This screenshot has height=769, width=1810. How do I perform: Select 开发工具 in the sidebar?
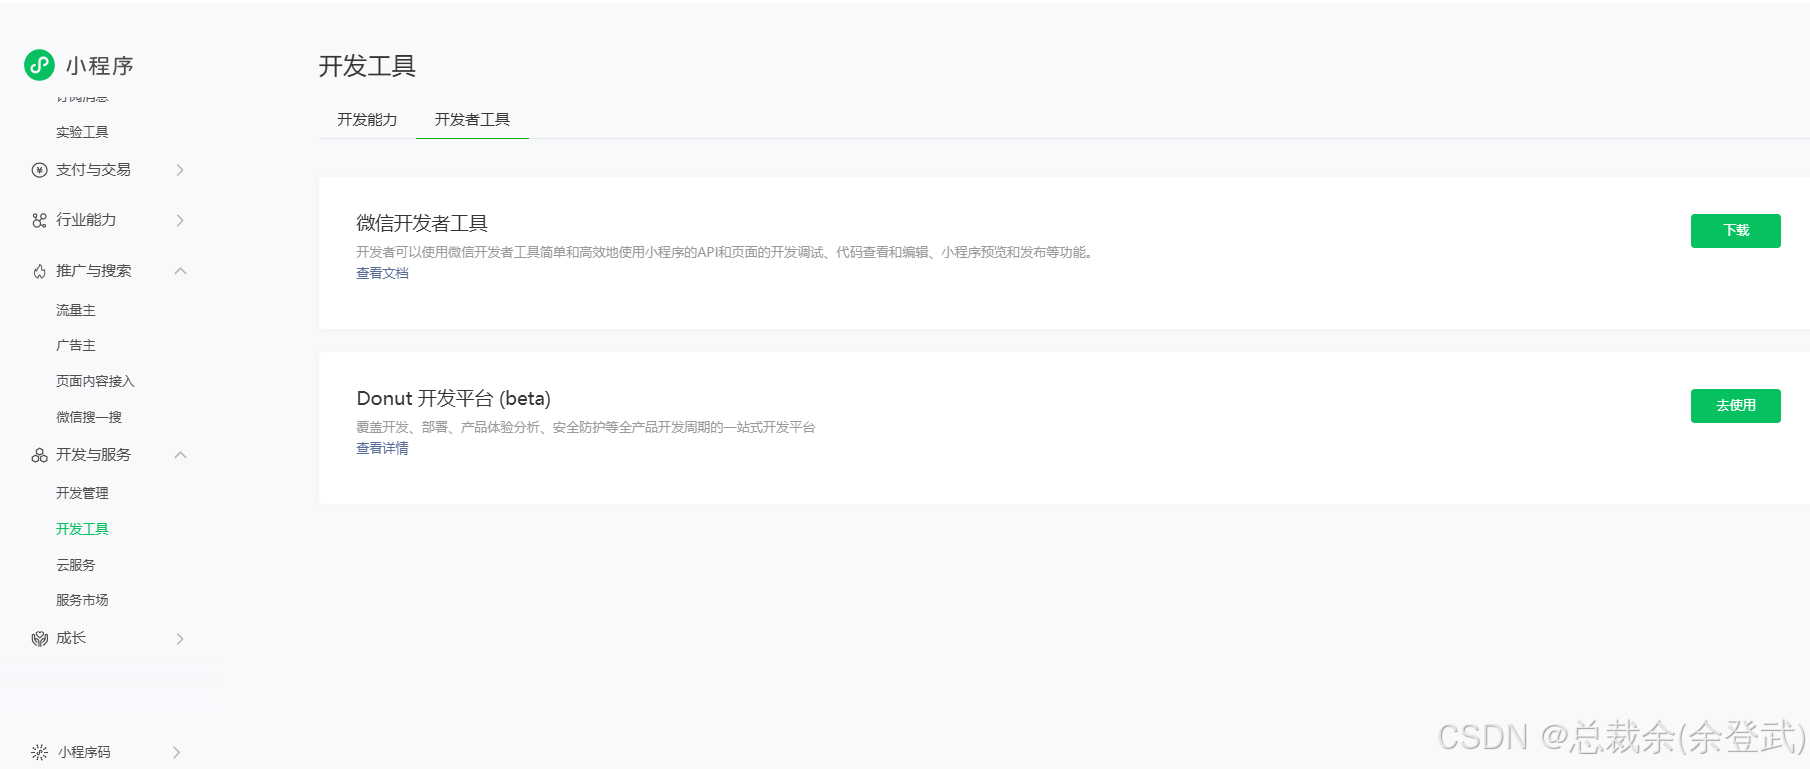tap(82, 529)
